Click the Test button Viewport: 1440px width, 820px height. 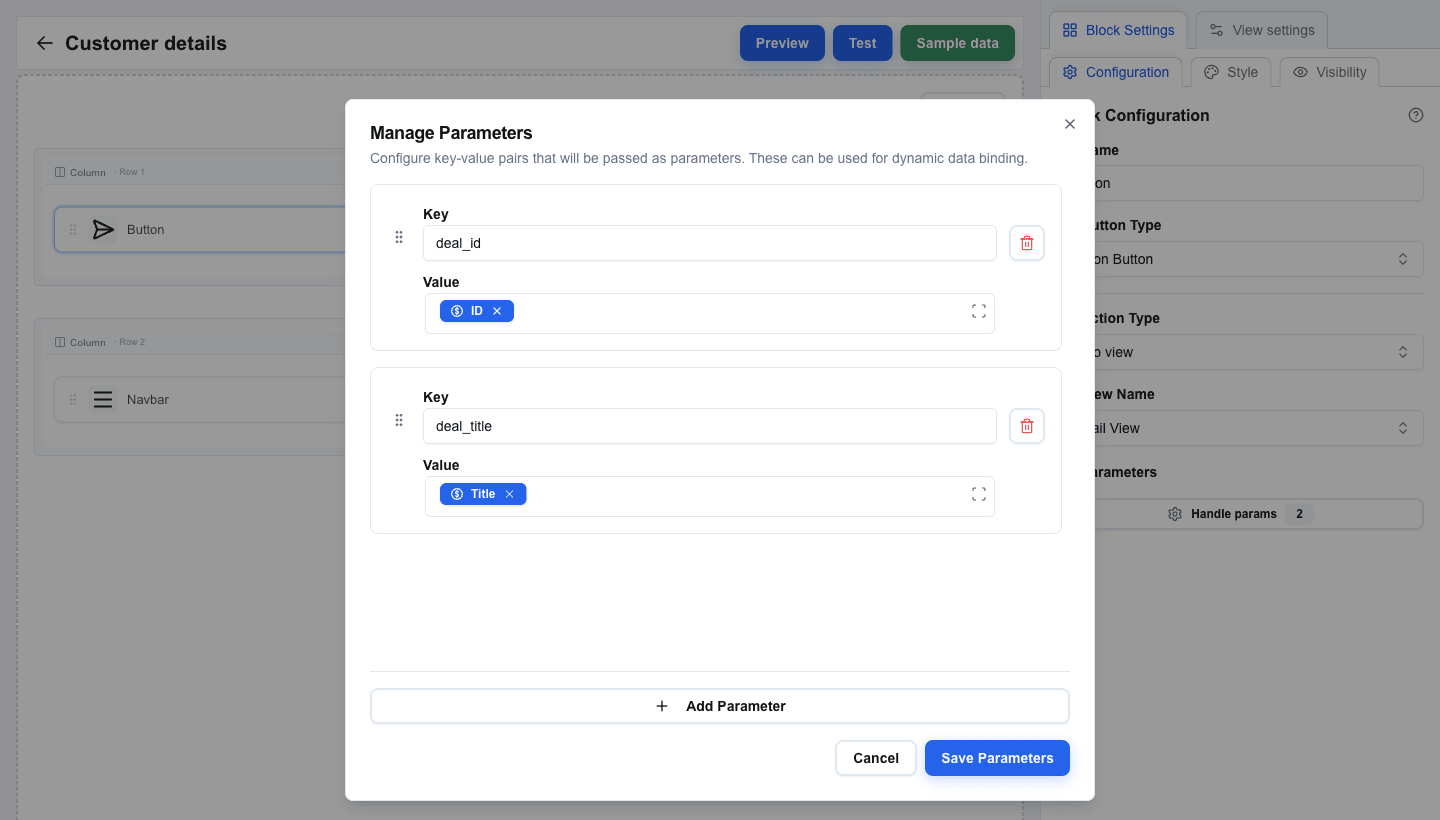(x=862, y=43)
